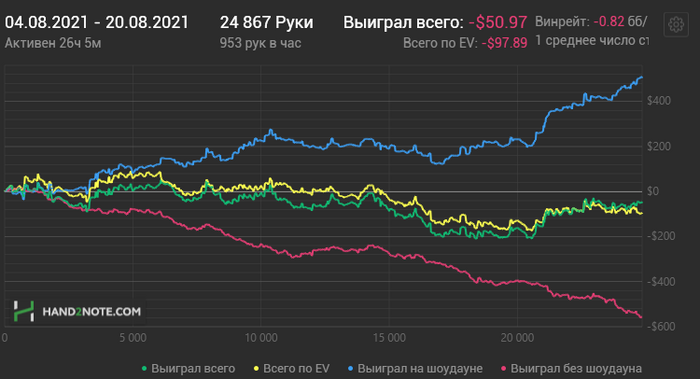Viewport: 700px width, 379px height.
Task: Click the '953 рук в час' text
Action: pyautogui.click(x=260, y=43)
